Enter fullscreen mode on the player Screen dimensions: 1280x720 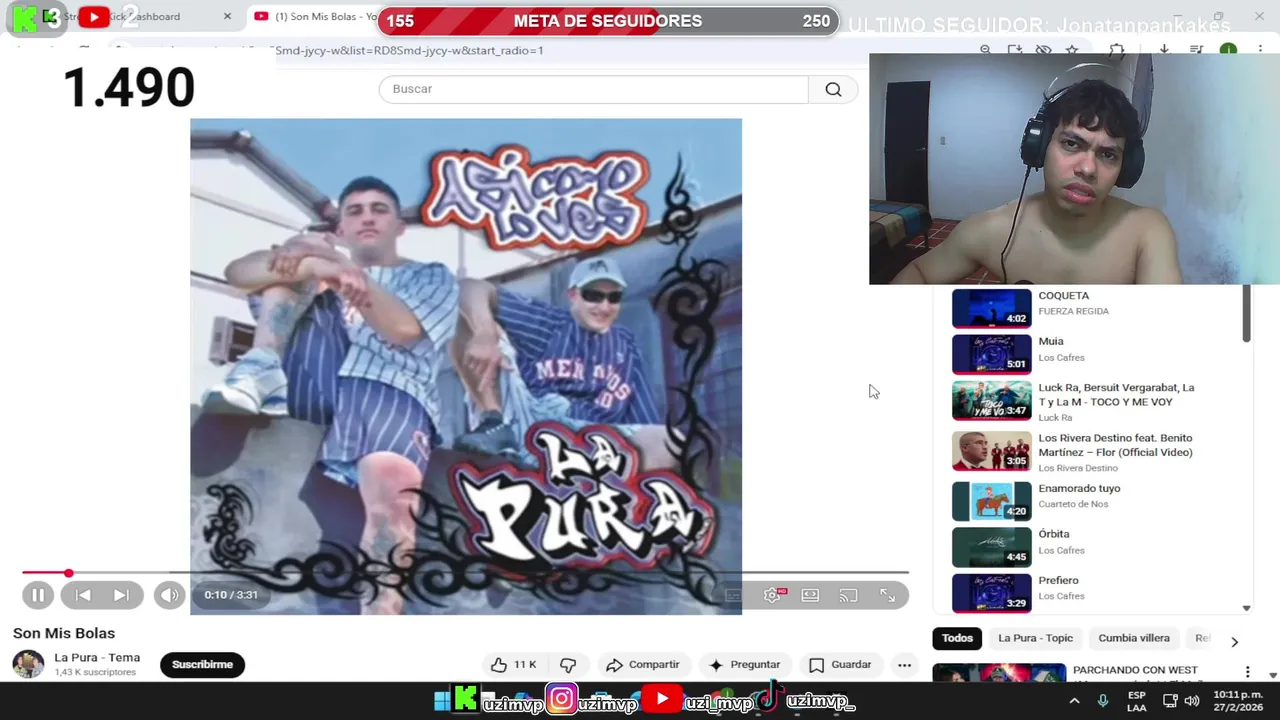point(887,595)
